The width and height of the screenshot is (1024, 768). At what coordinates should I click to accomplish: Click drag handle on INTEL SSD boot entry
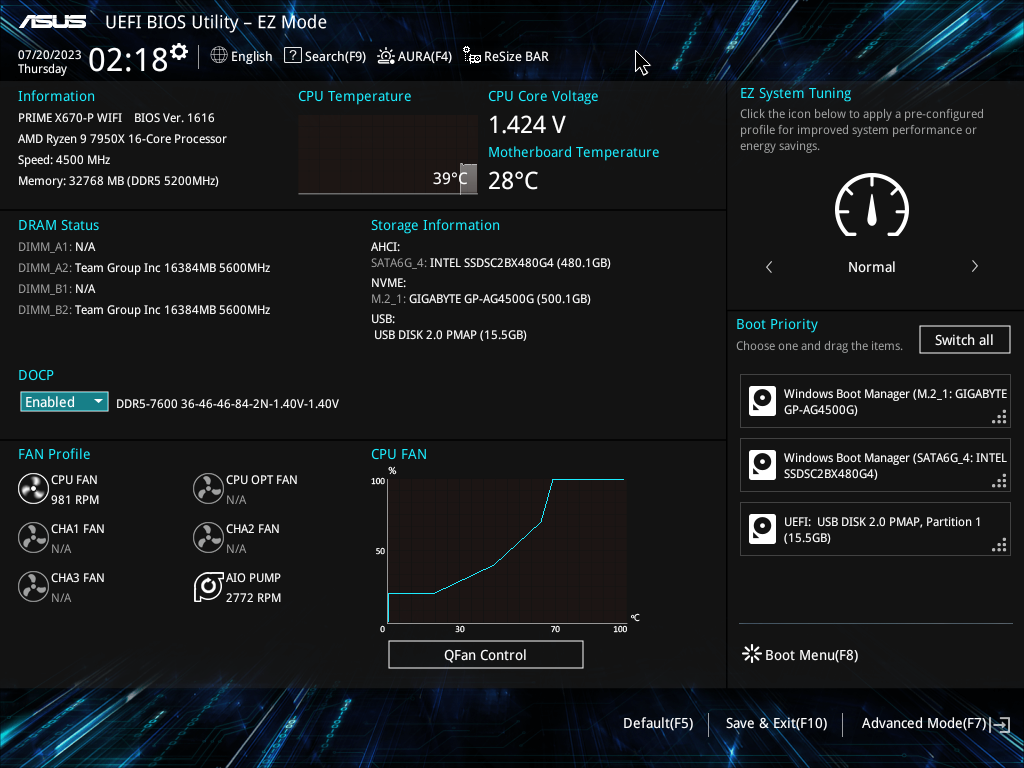pyautogui.click(x=999, y=481)
